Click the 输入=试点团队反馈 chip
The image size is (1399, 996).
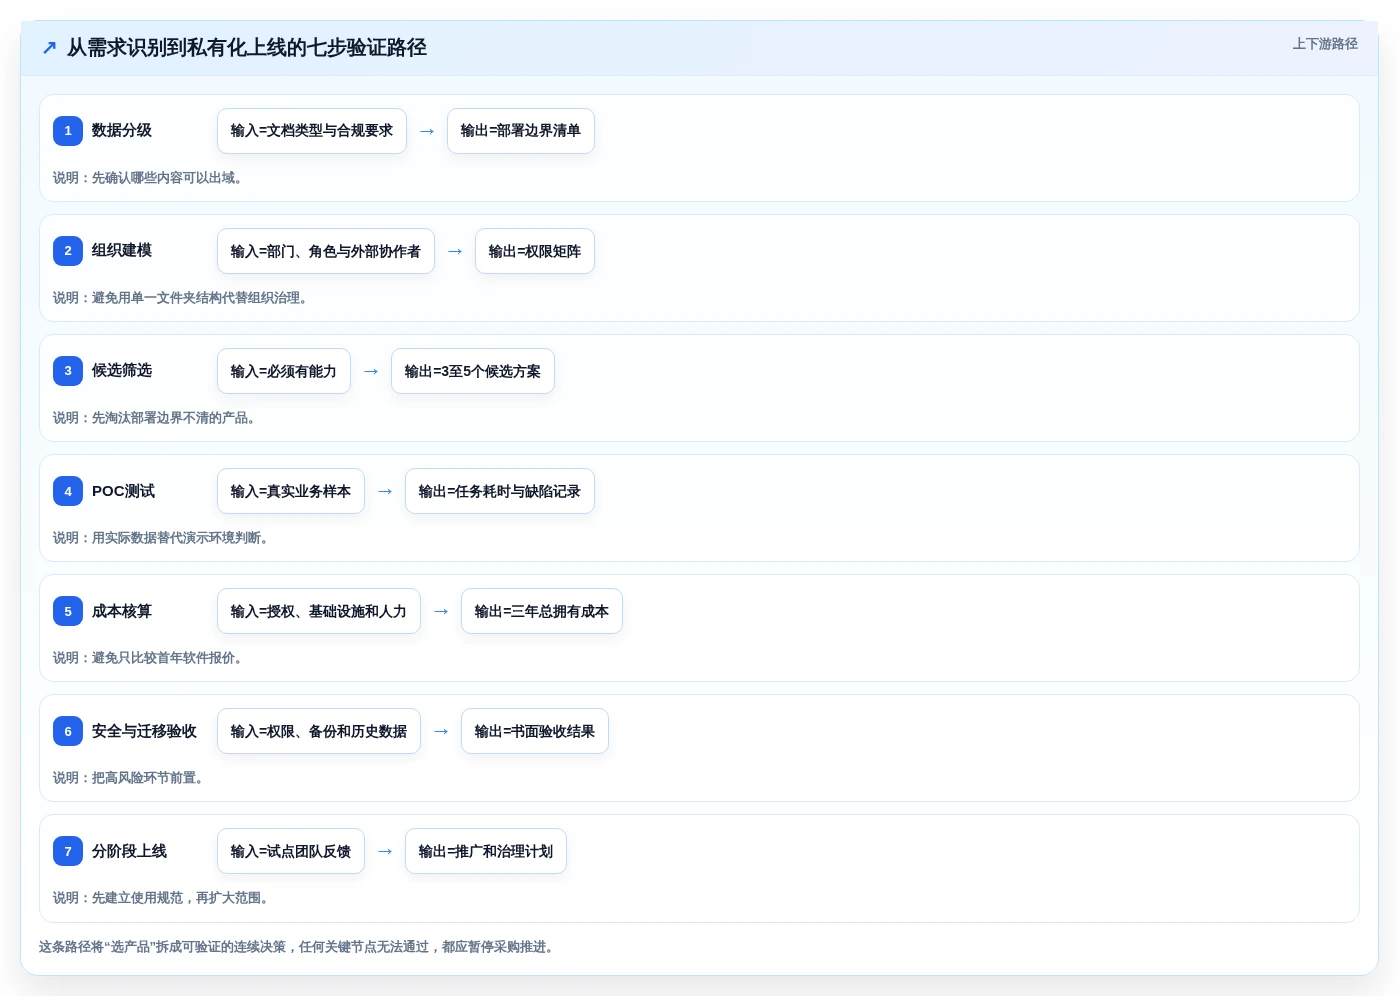click(291, 851)
